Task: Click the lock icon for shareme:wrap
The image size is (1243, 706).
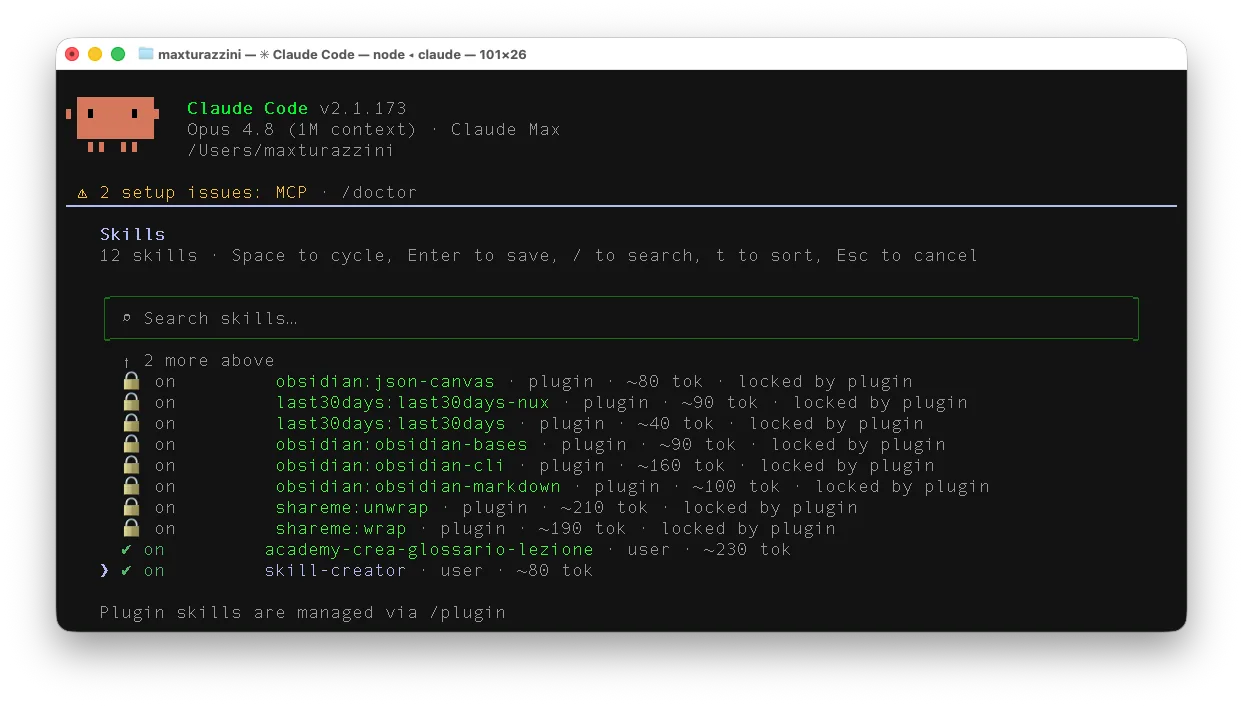Action: 131,528
